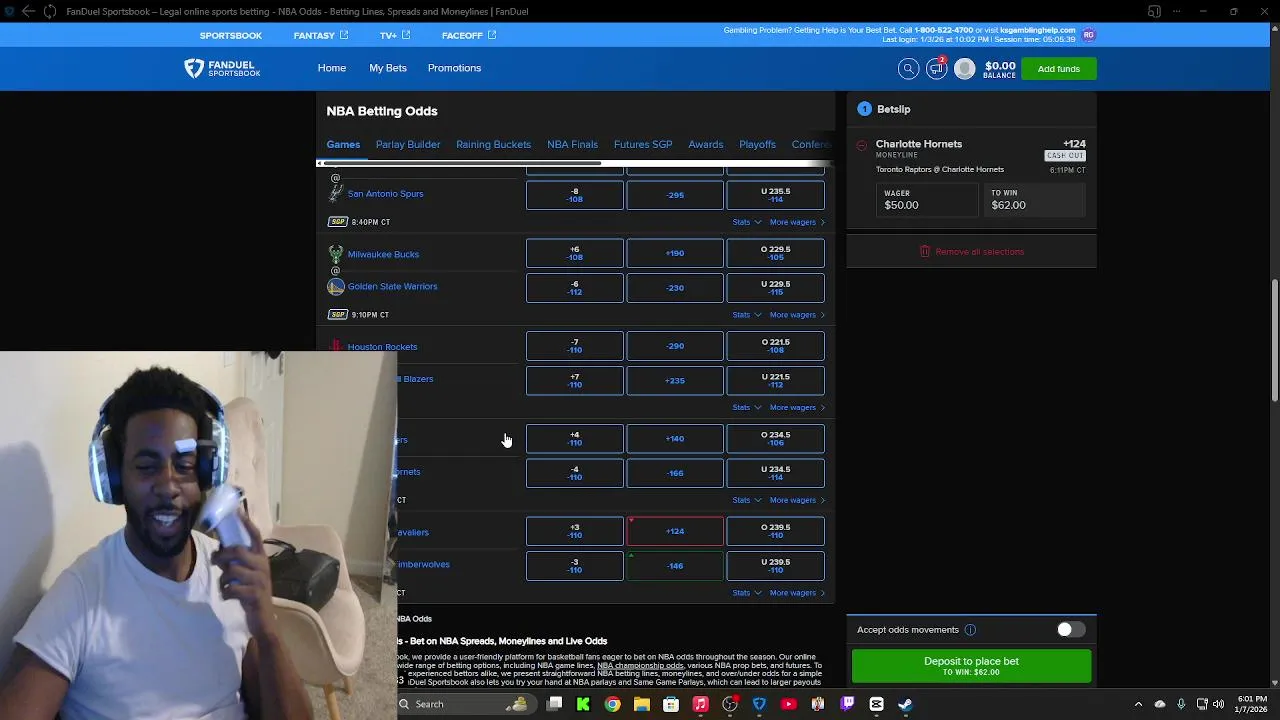The width and height of the screenshot is (1280, 720).
Task: Open More wagers for the Spurs game
Action: (x=797, y=222)
